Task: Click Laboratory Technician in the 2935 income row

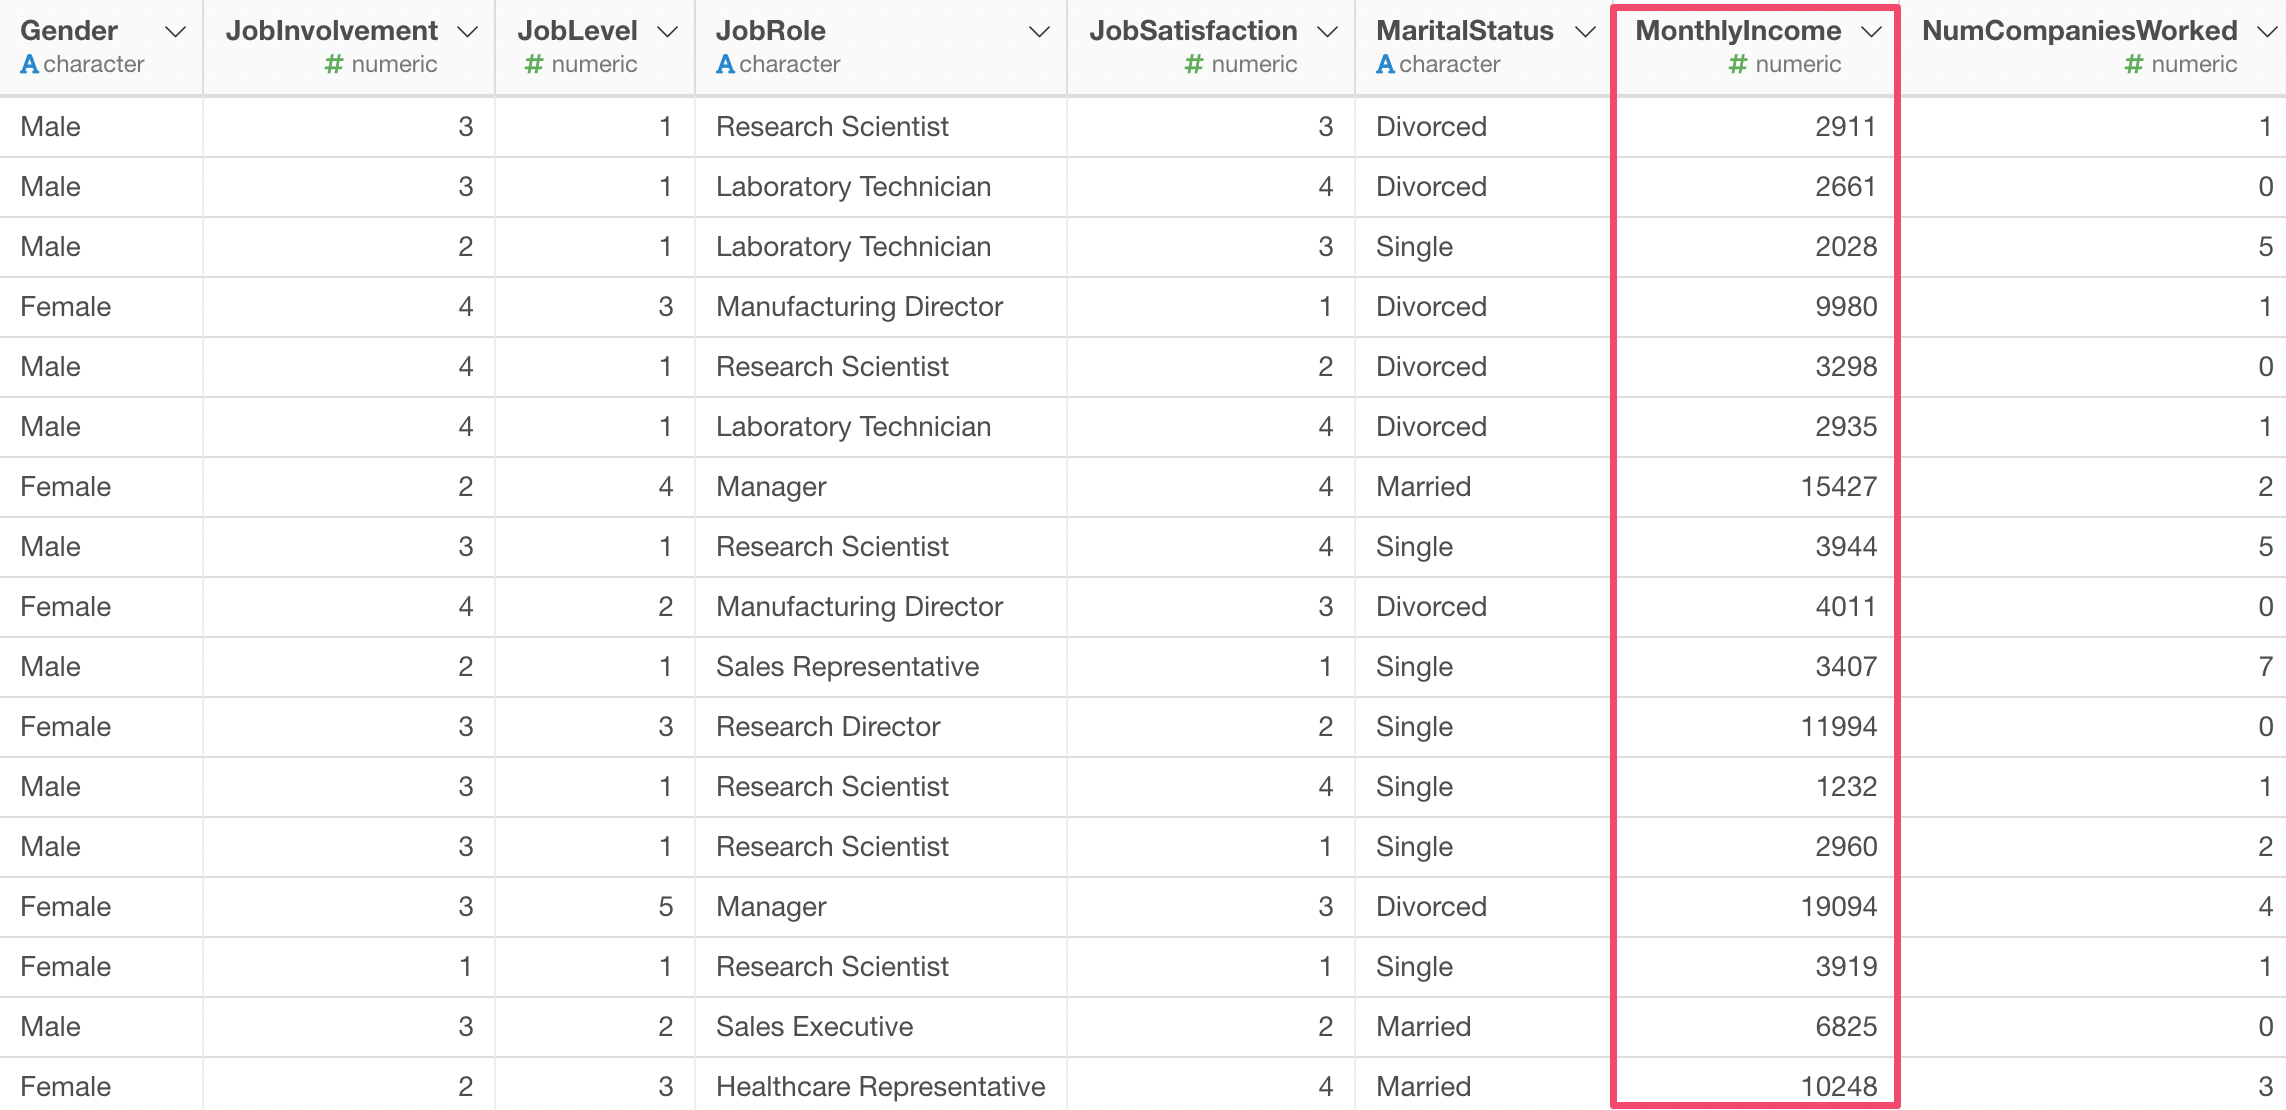Action: 853,427
